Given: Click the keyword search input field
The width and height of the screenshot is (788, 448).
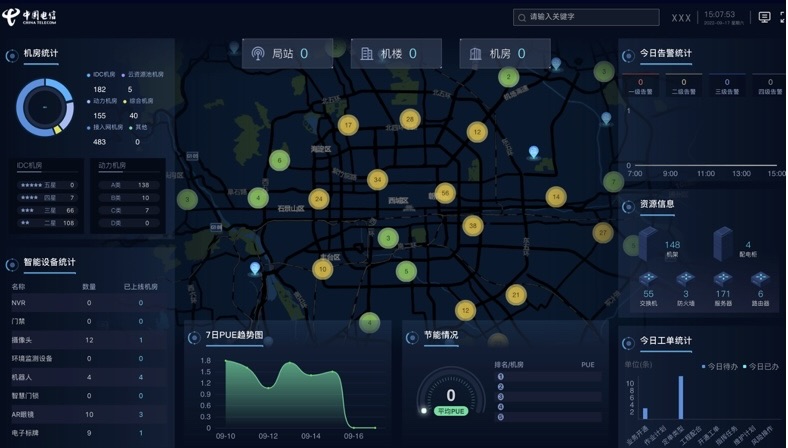Looking at the screenshot, I should [590, 17].
